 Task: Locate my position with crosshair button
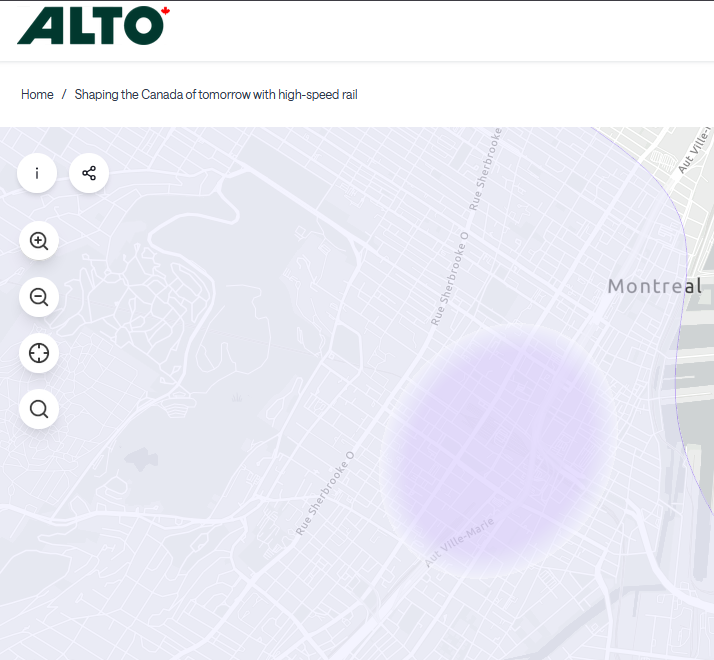(x=39, y=353)
